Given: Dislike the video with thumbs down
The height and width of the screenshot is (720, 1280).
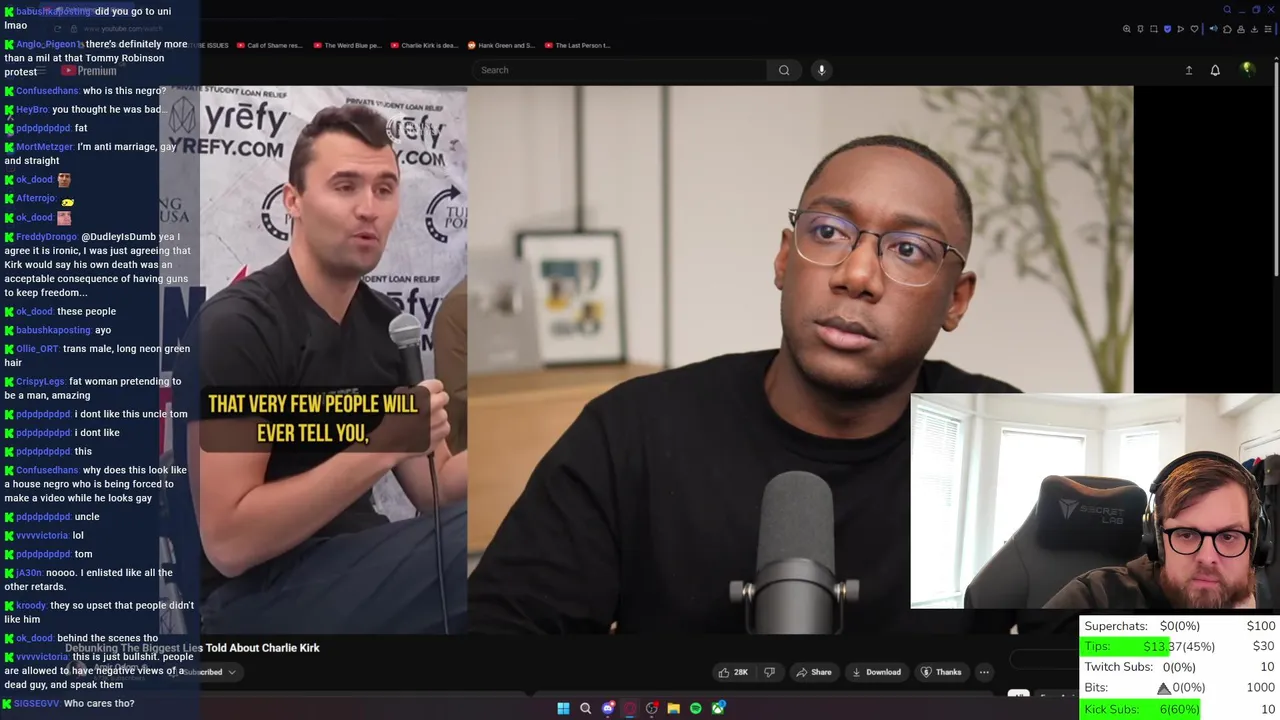Looking at the screenshot, I should point(769,672).
